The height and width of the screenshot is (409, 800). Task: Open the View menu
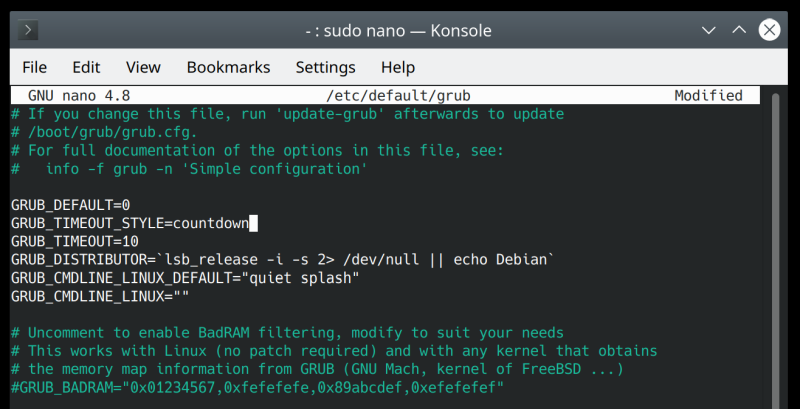tap(143, 67)
